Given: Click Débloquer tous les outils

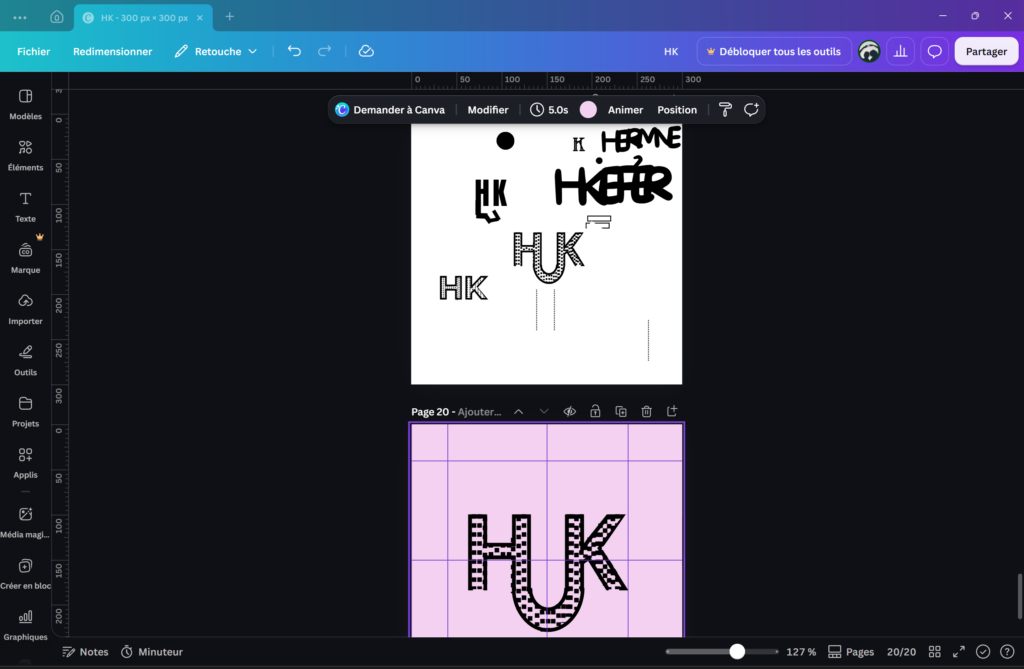Looking at the screenshot, I should coord(774,51).
